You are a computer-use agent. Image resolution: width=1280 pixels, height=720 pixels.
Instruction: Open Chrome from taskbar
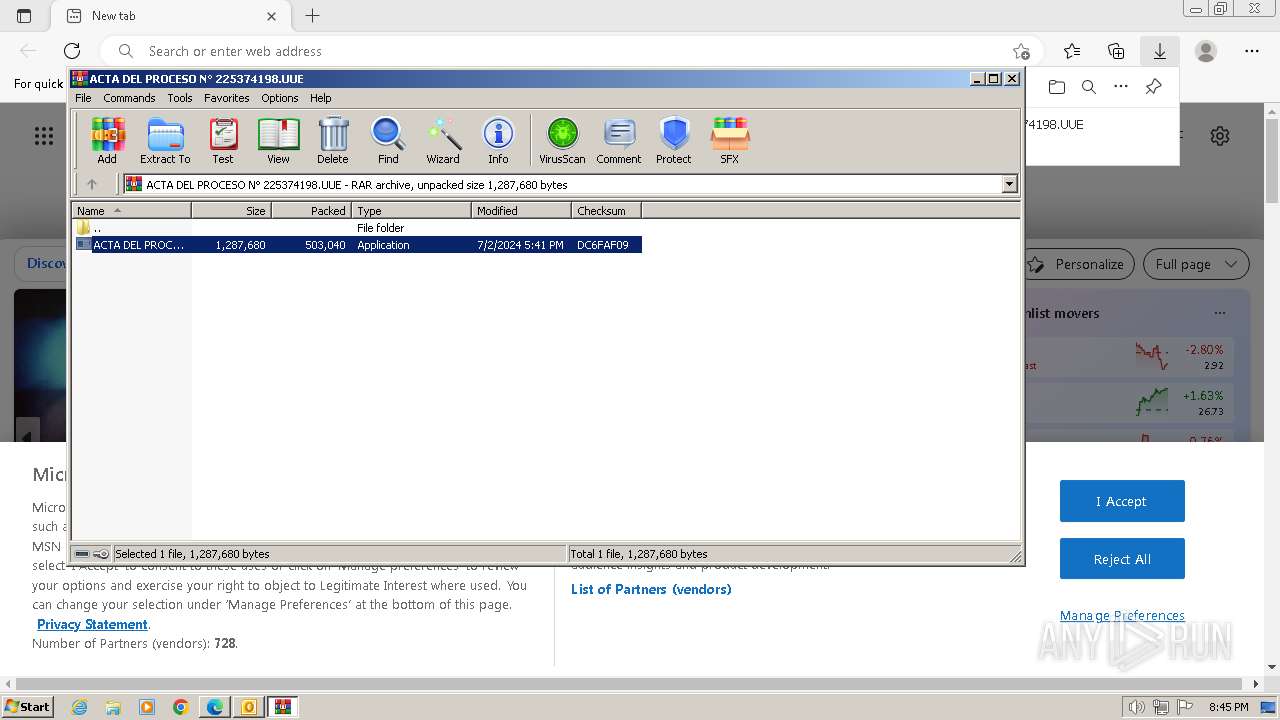coord(181,707)
